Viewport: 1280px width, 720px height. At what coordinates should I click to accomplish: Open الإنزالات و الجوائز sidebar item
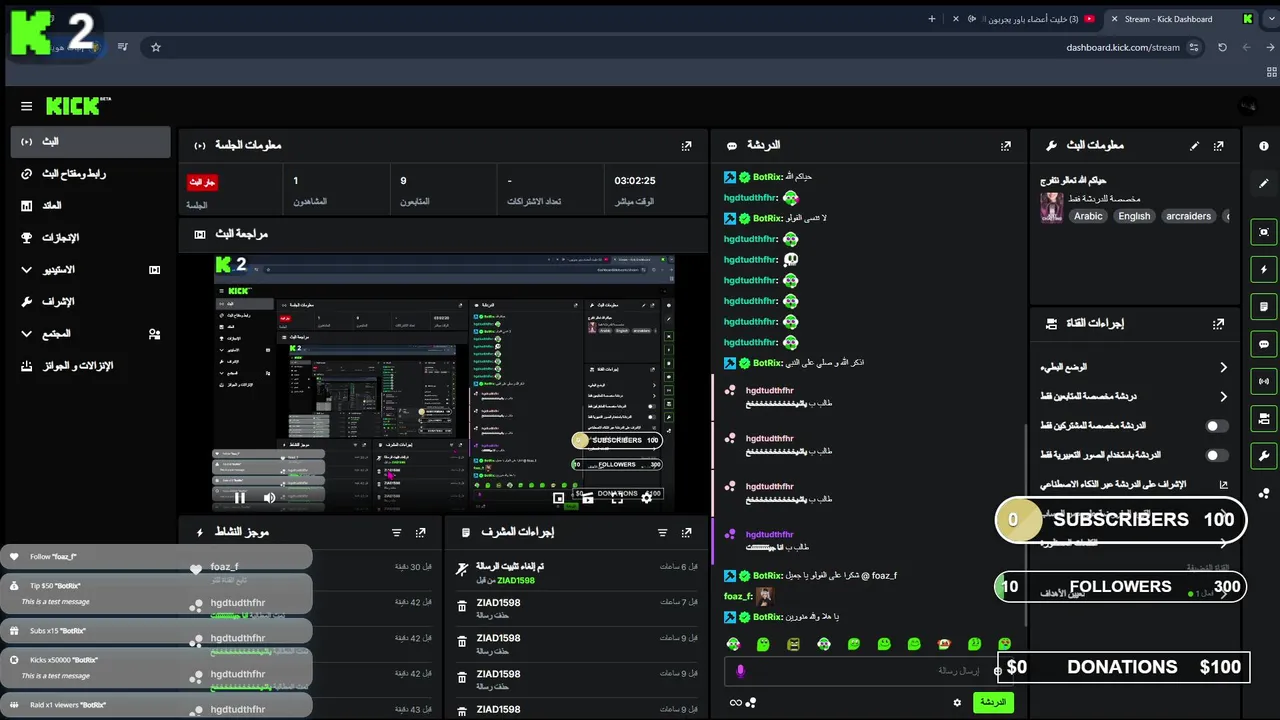[x=90, y=366]
